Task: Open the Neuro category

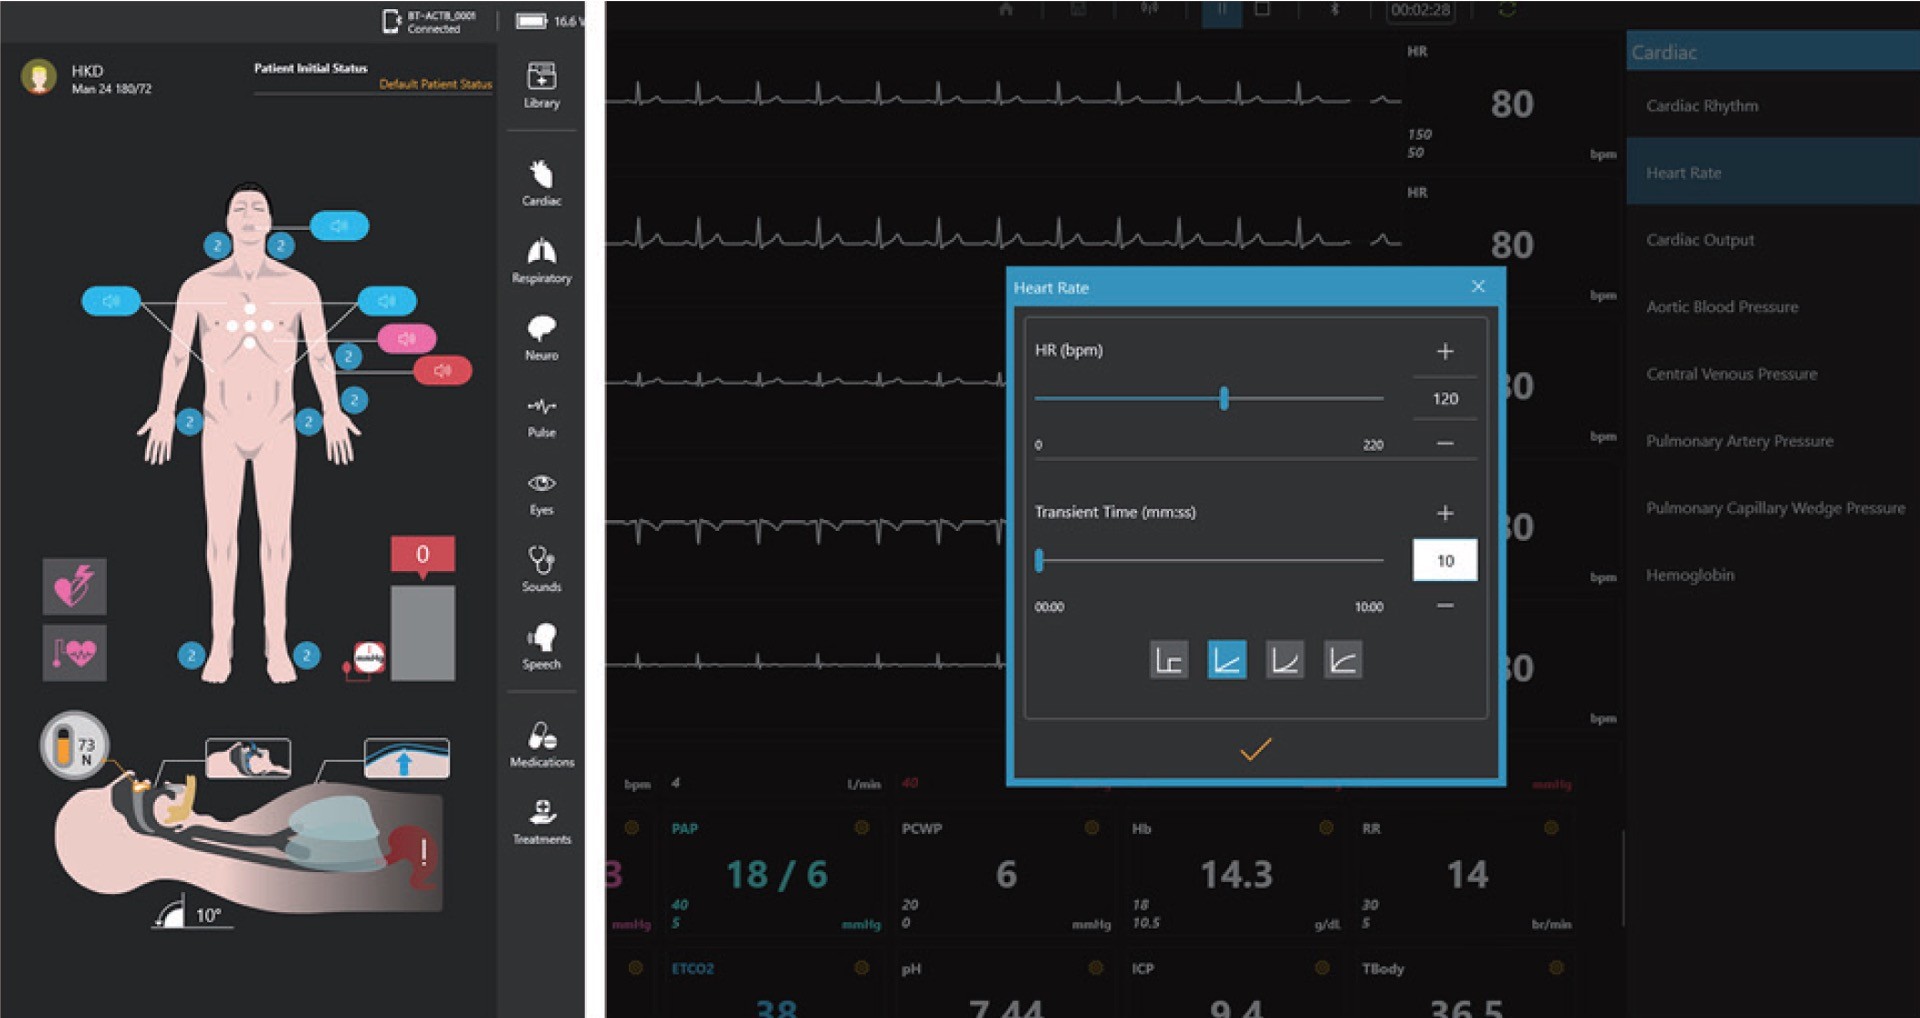Action: [541, 338]
